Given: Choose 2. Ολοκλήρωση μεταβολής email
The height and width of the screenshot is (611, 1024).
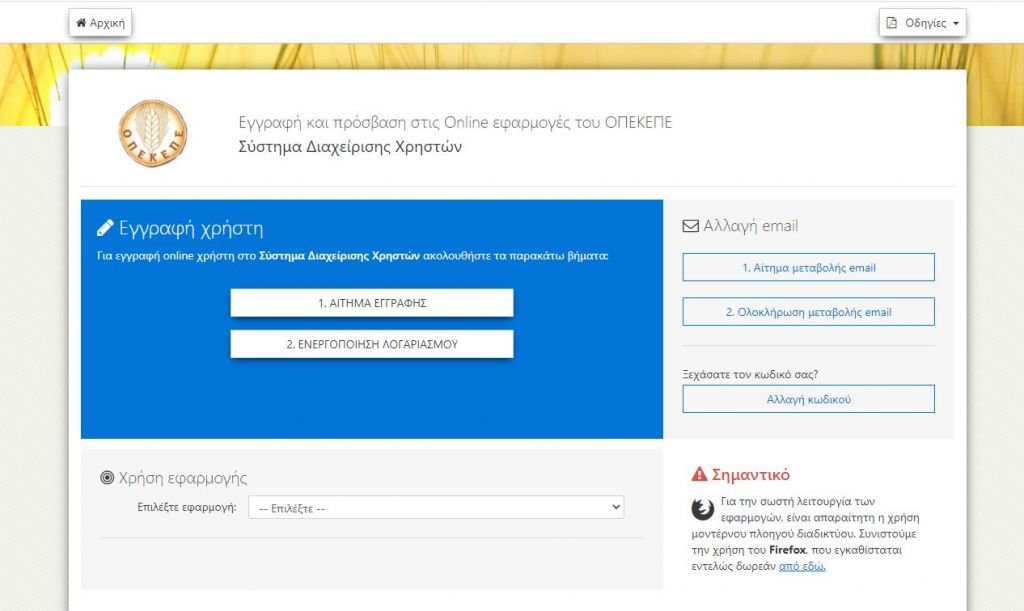Looking at the screenshot, I should [808, 312].
